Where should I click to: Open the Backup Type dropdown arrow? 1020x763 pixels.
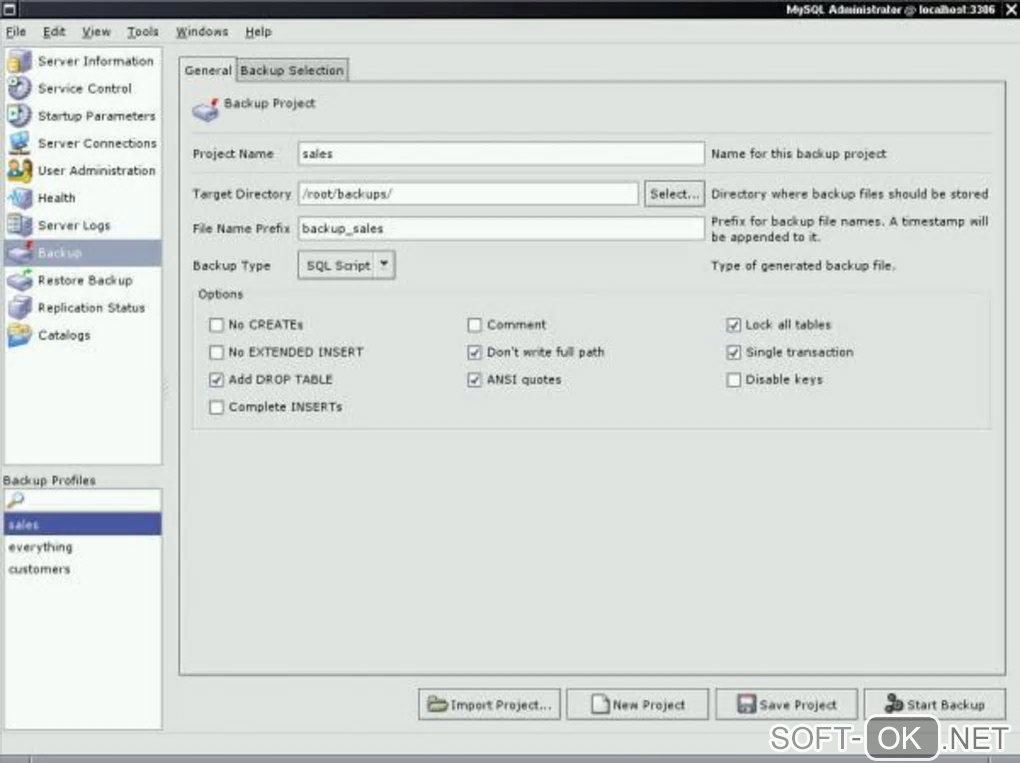(x=384, y=265)
